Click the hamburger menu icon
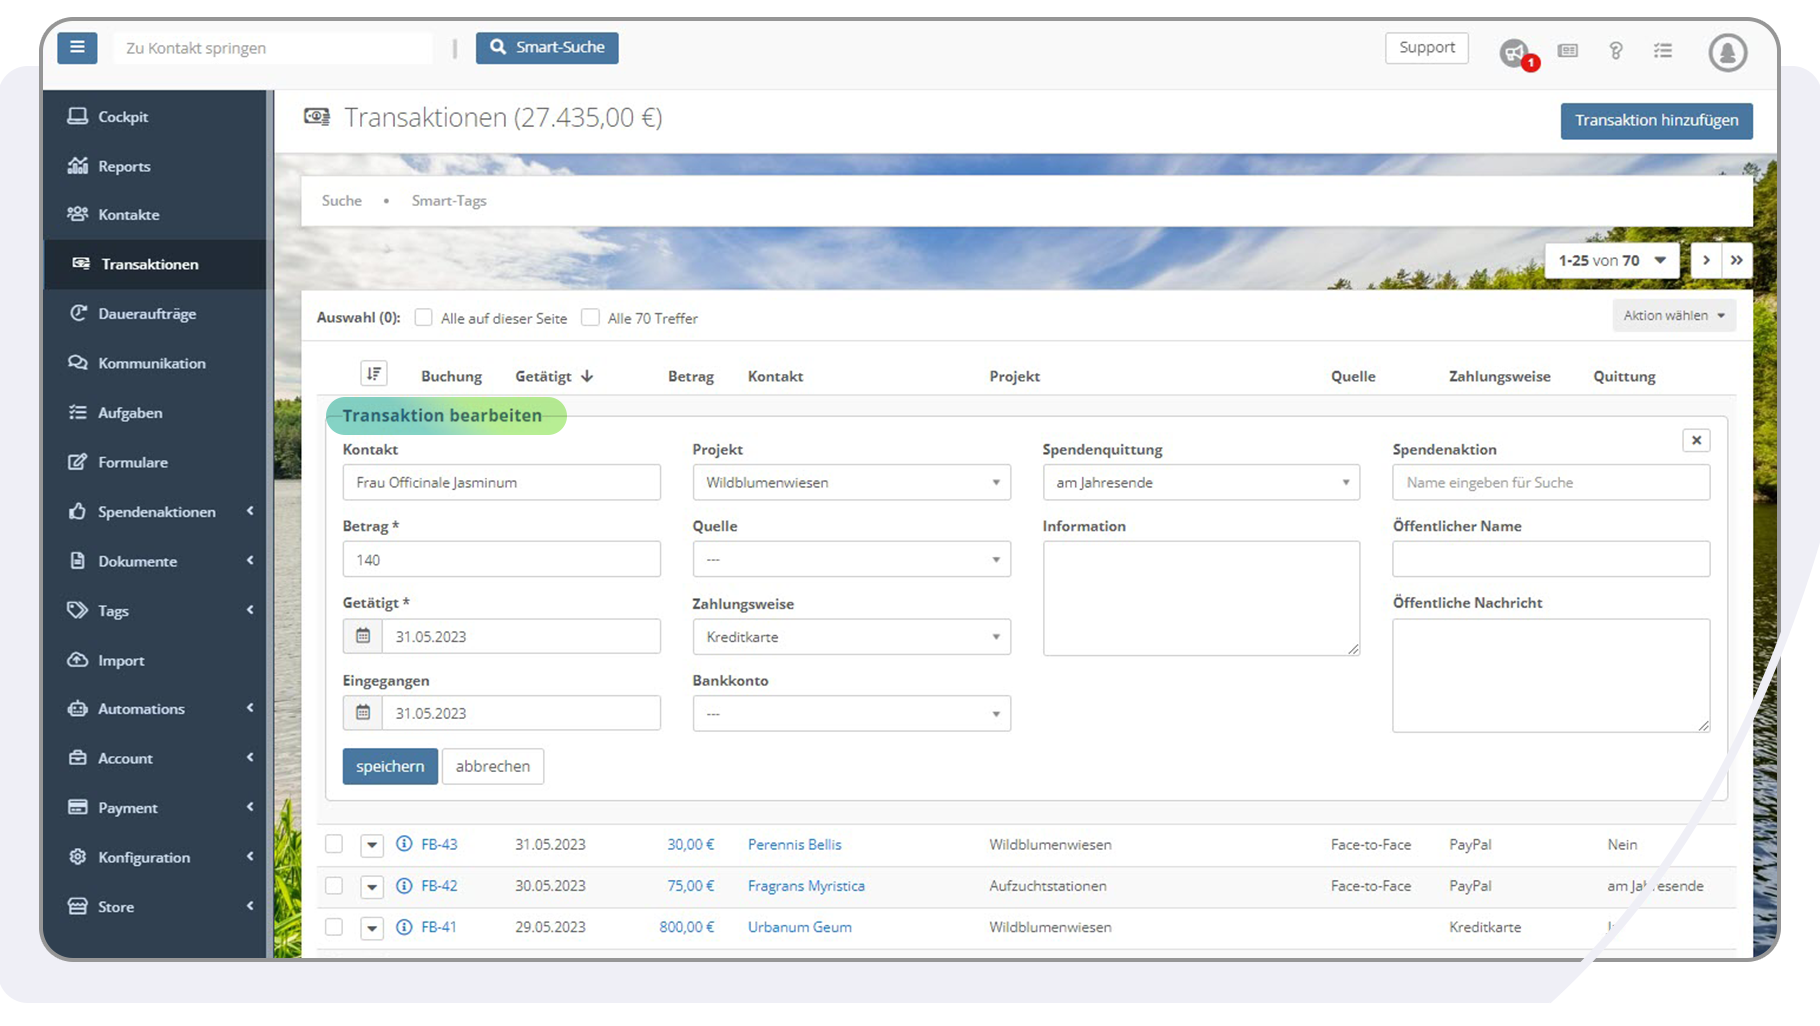 [77, 48]
